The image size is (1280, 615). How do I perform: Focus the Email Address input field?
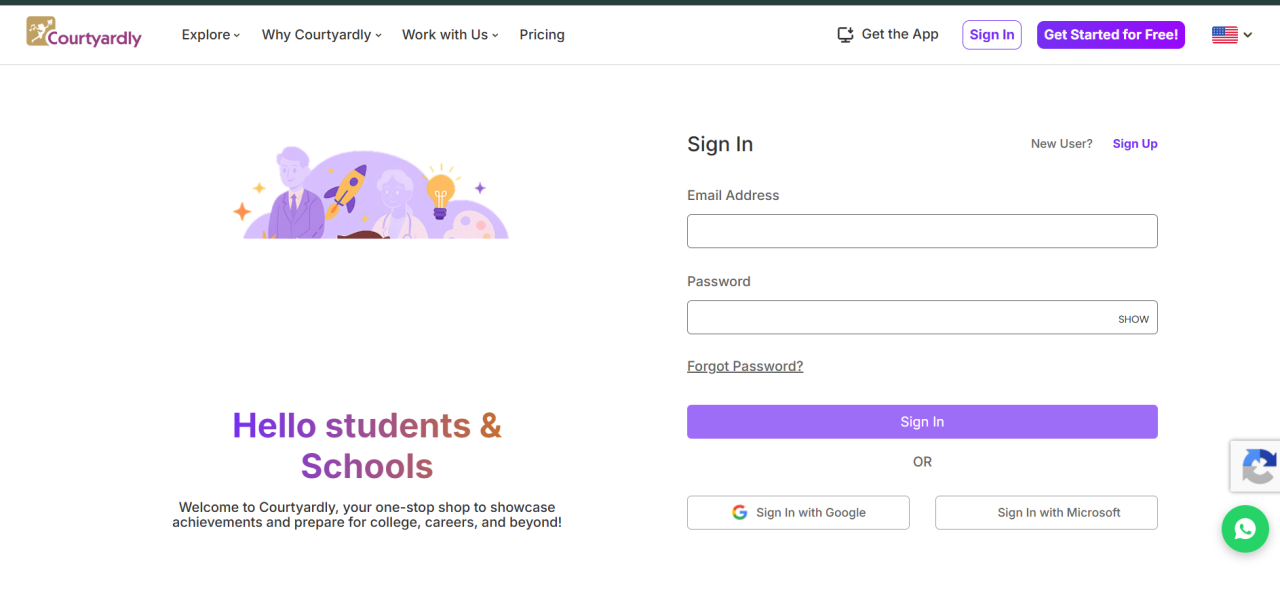pos(922,231)
